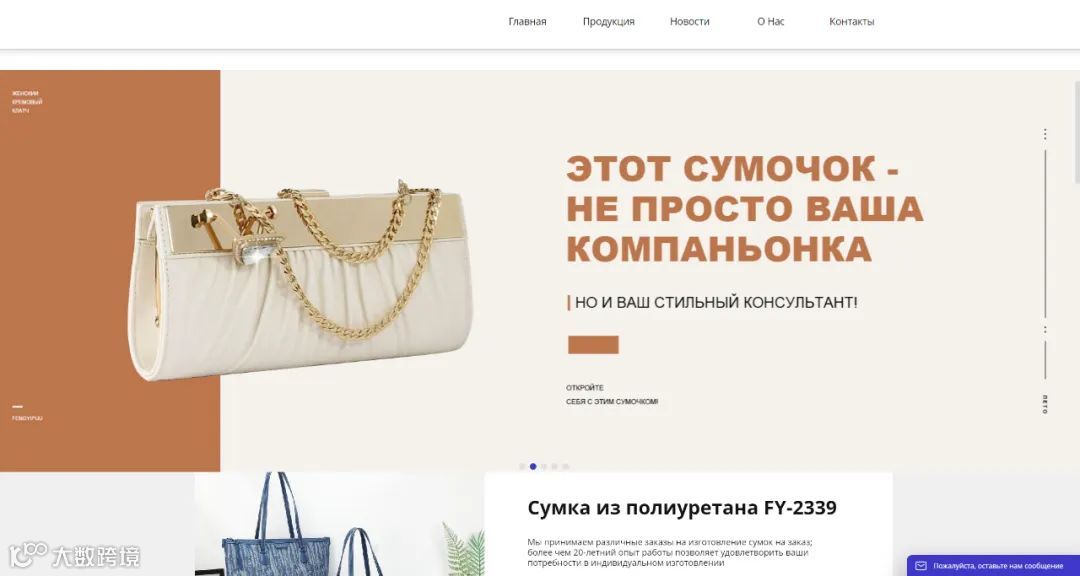Click the fern plant decoration image

click(464, 550)
